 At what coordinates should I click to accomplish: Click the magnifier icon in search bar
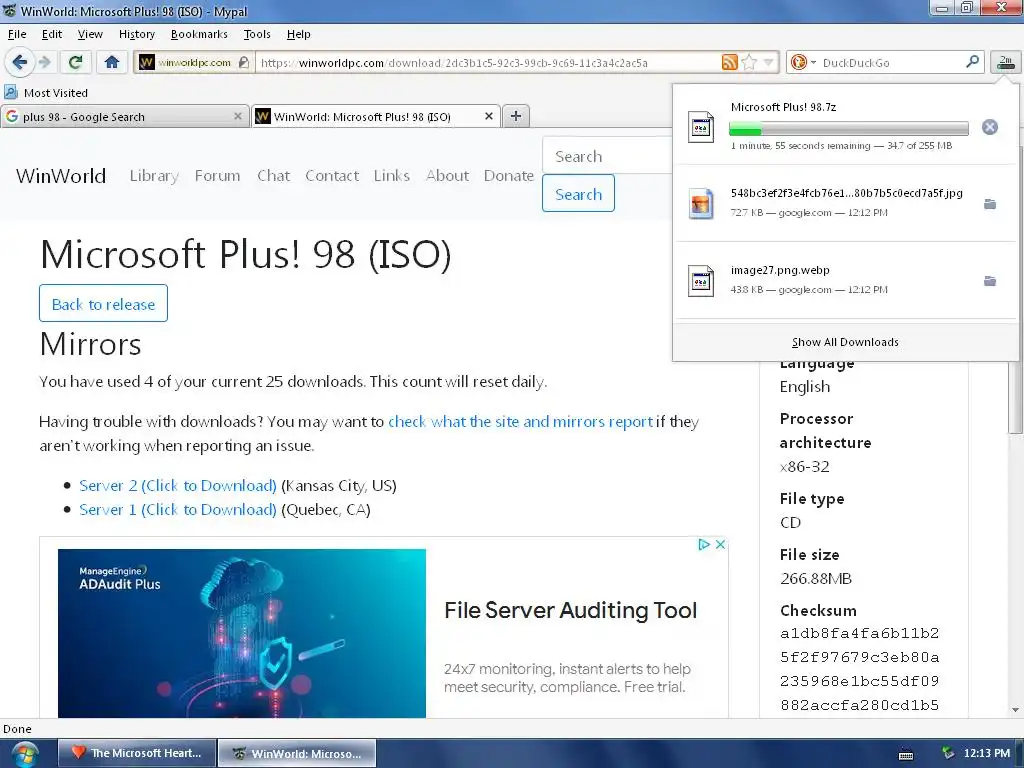point(972,62)
